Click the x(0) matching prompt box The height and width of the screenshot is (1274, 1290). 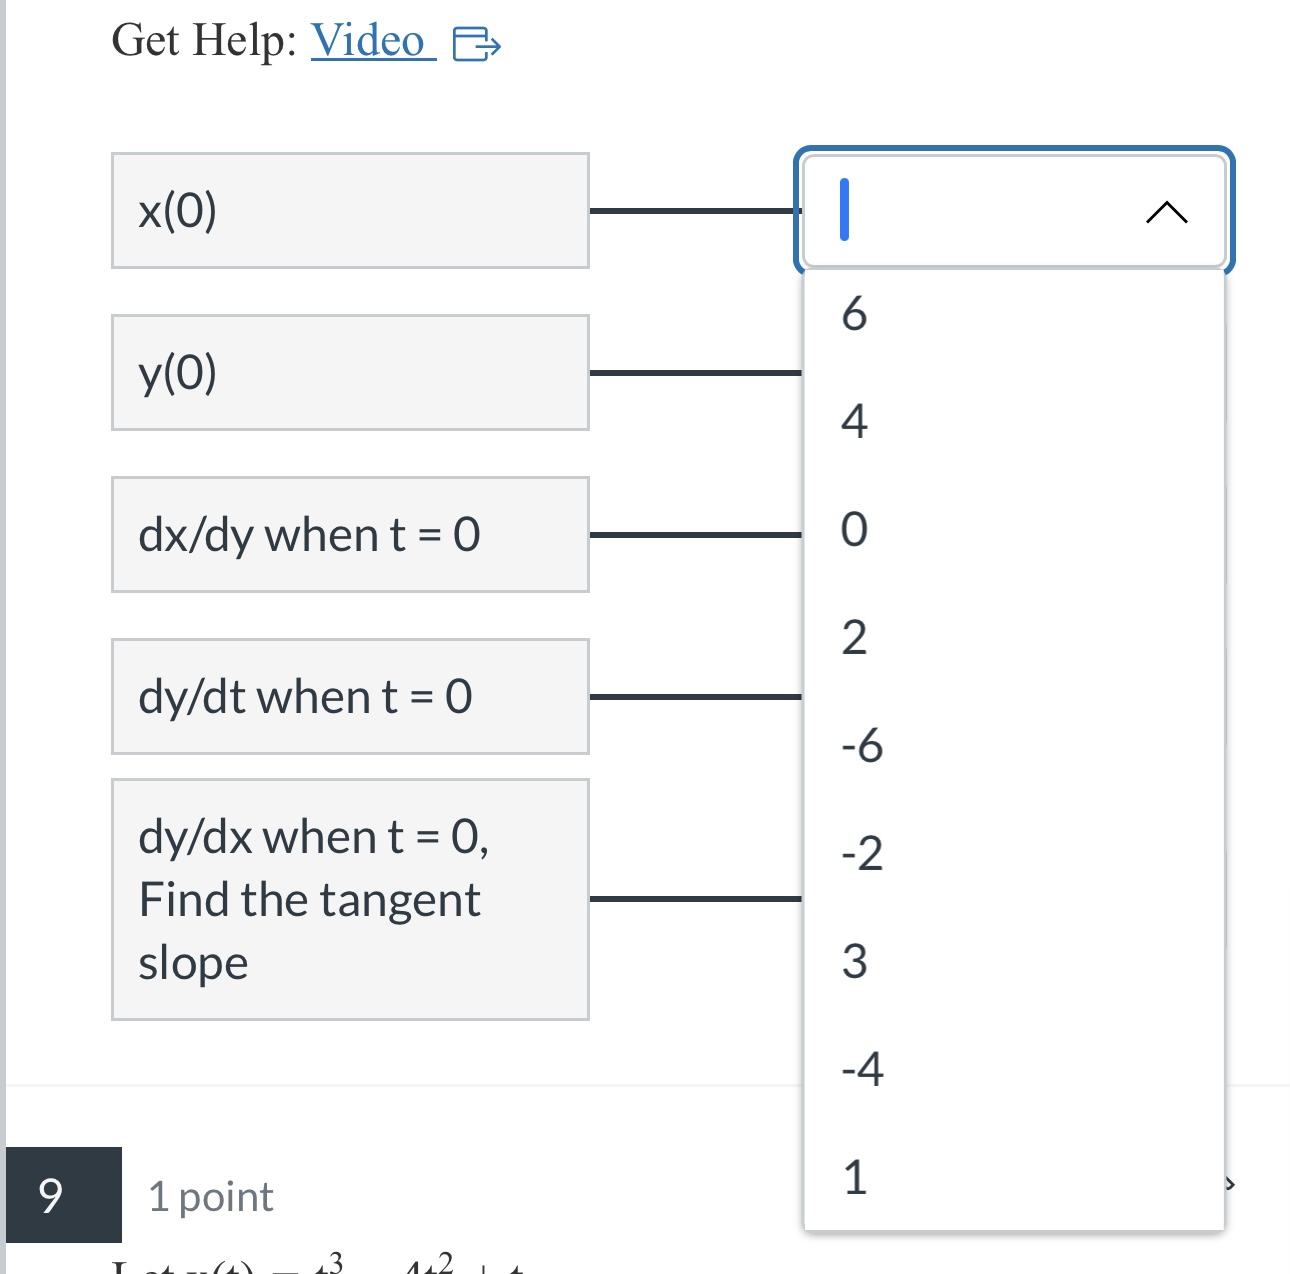(349, 211)
